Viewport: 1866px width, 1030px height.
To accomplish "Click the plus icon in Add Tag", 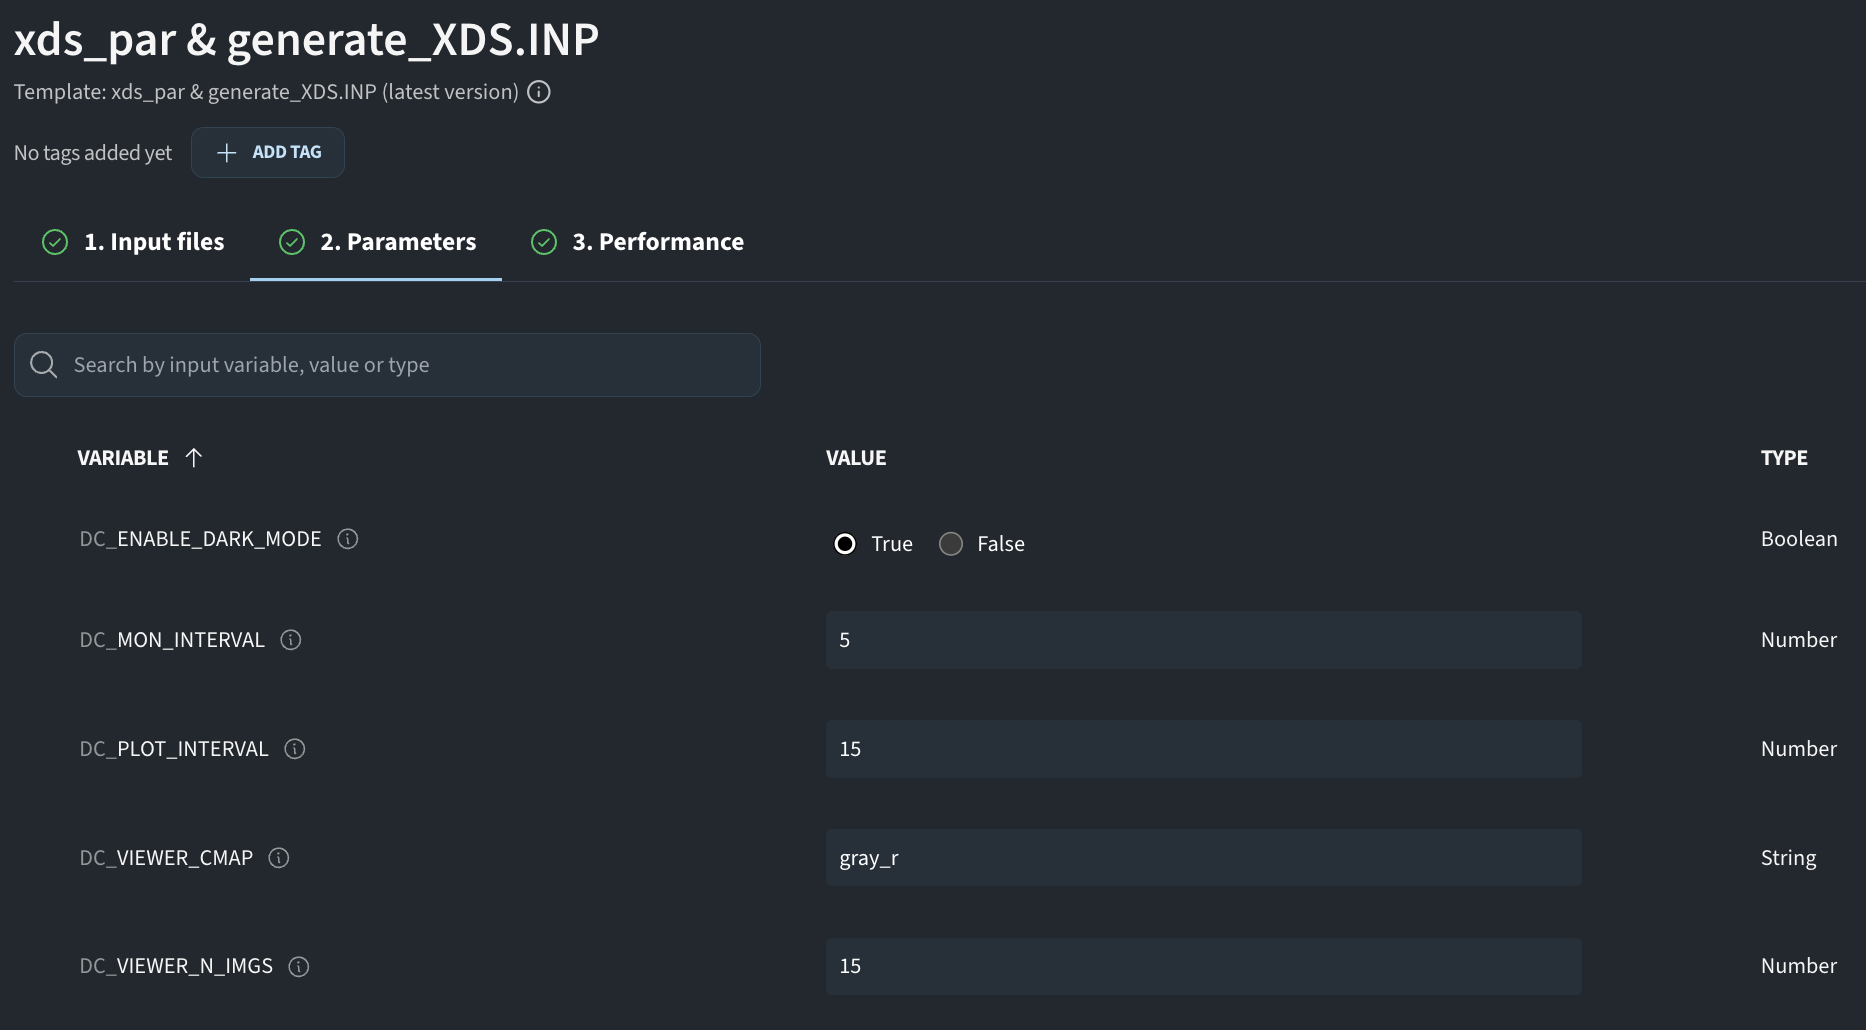I will tap(227, 153).
